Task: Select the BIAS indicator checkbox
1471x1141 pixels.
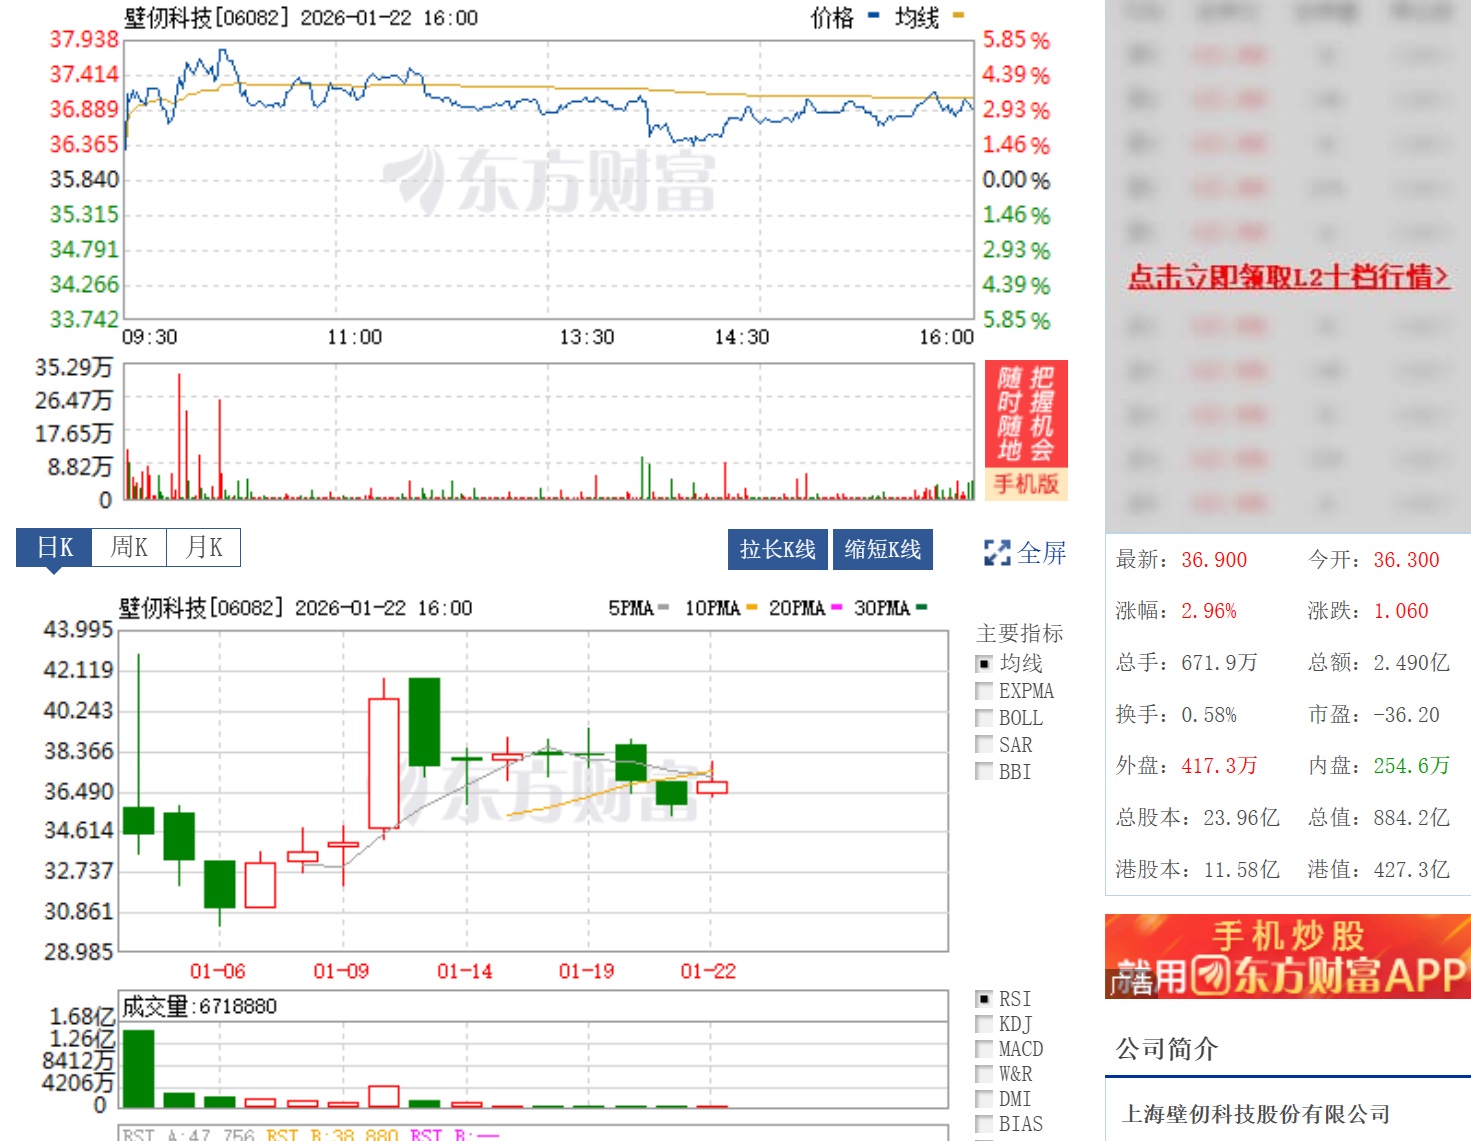Action: 984,1124
